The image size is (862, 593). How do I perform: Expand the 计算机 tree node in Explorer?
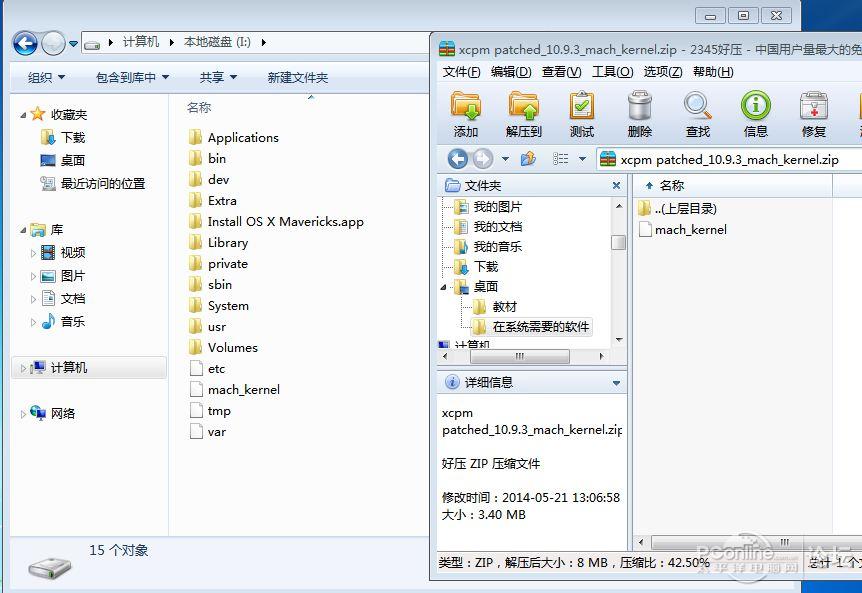point(23,368)
